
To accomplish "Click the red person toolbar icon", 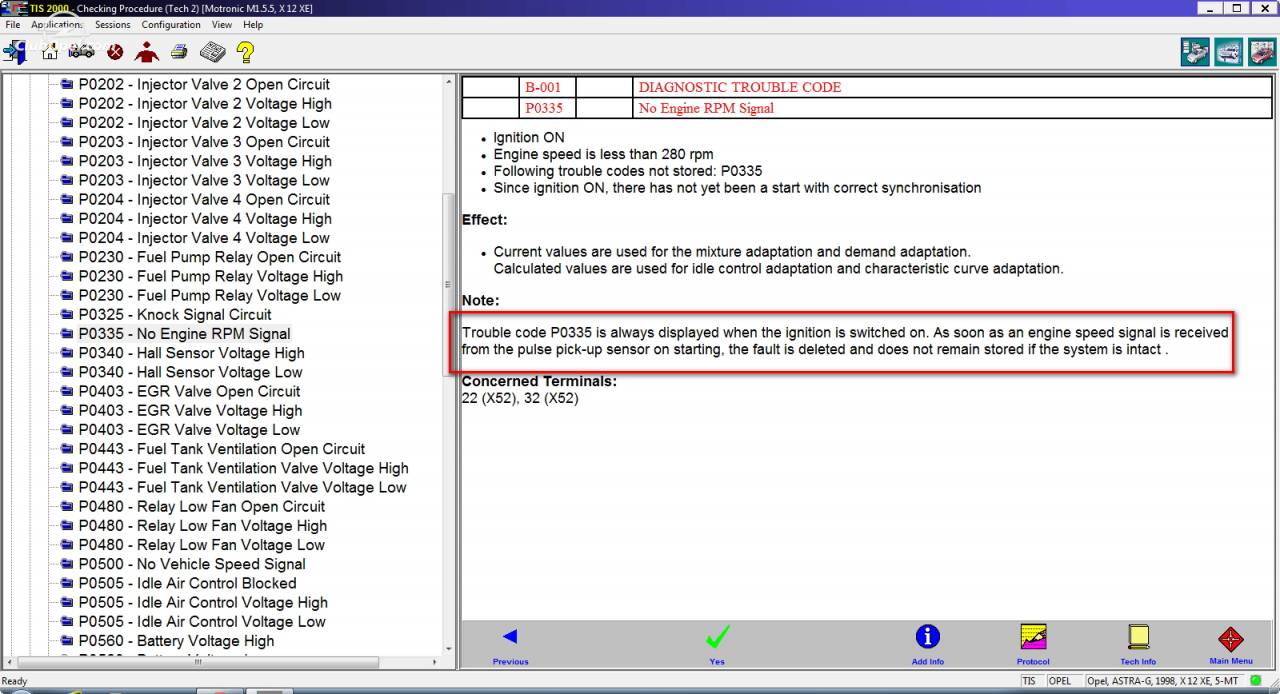I will click(147, 52).
